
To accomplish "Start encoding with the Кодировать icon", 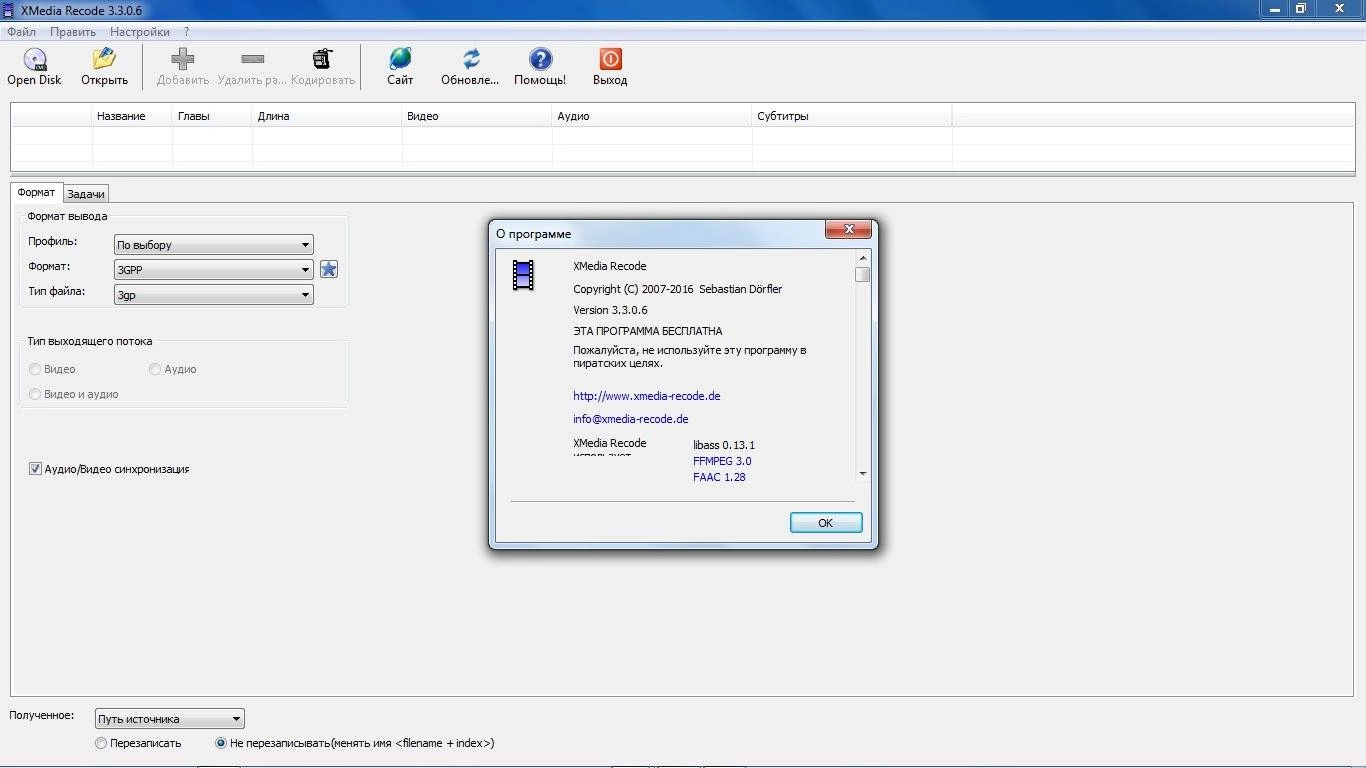I will (x=322, y=59).
